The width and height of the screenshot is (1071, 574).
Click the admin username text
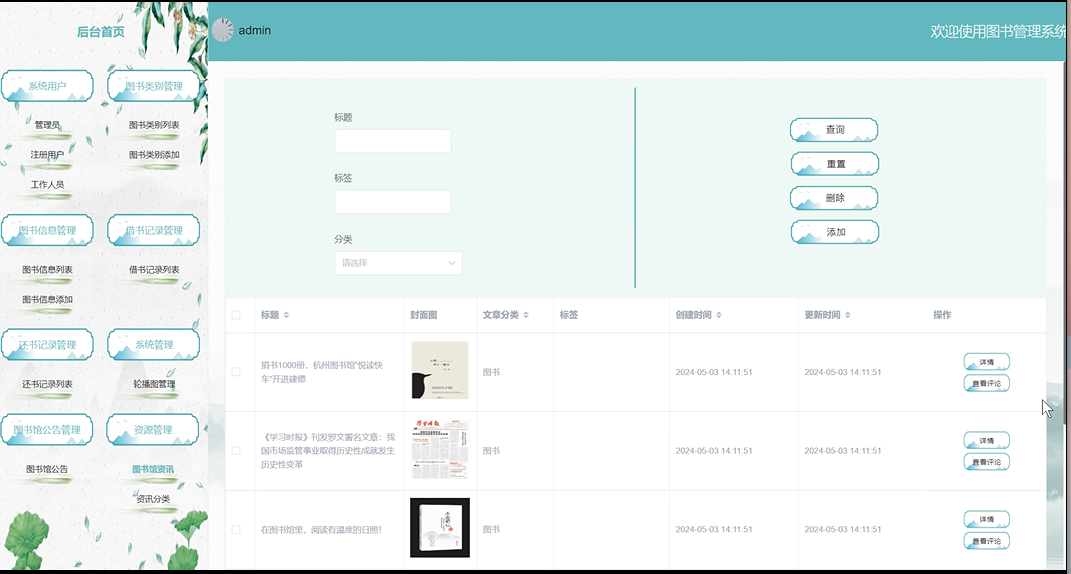tap(254, 30)
